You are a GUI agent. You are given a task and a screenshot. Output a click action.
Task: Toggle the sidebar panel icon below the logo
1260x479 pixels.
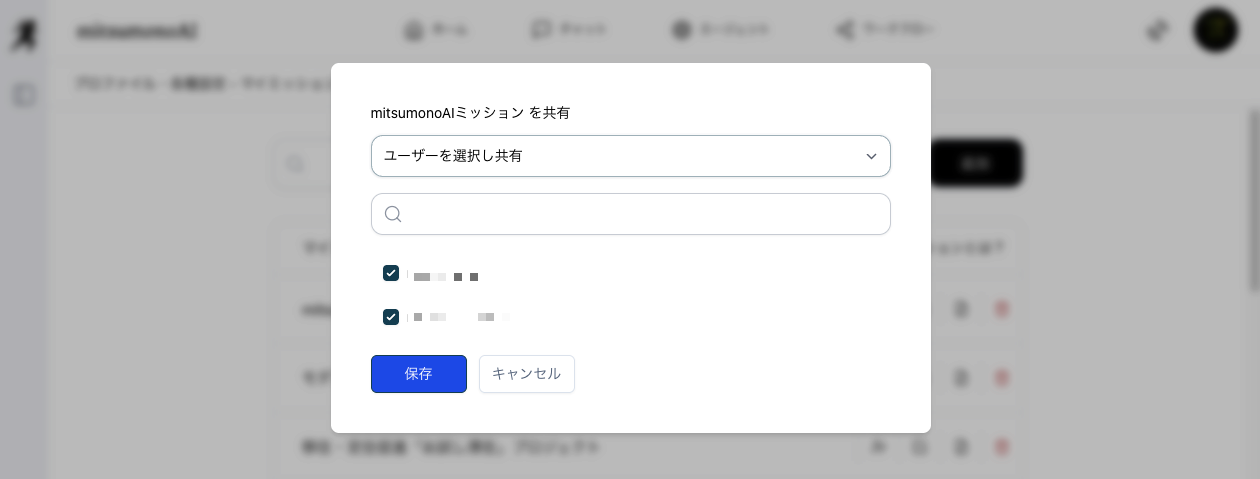(24, 95)
